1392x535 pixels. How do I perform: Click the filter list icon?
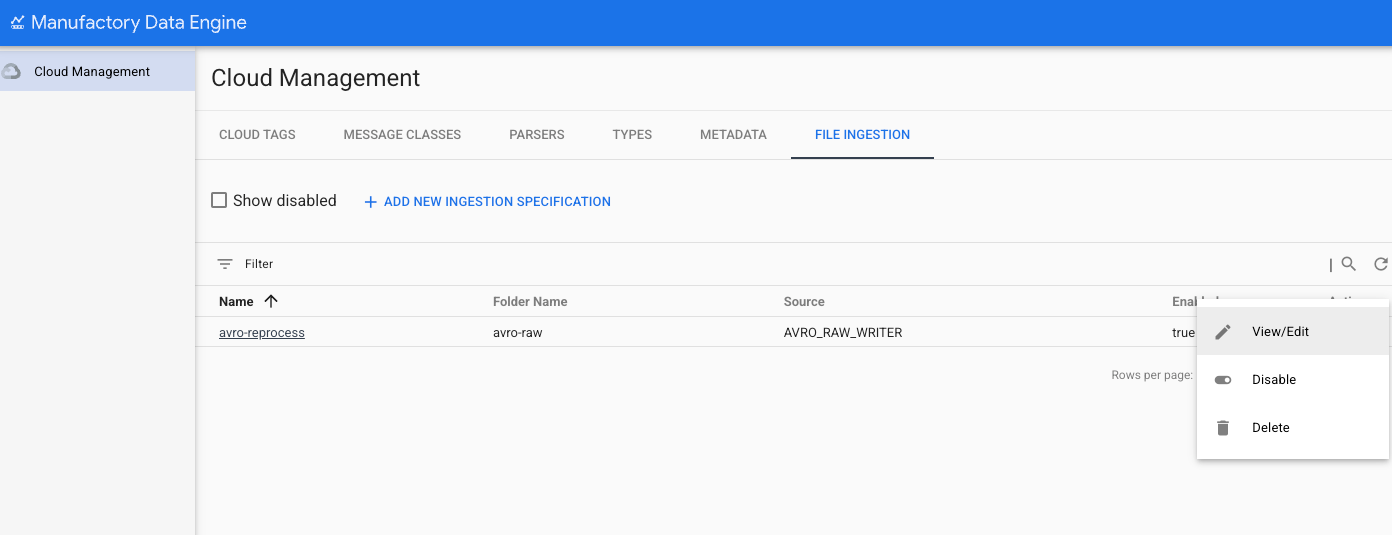(225, 264)
